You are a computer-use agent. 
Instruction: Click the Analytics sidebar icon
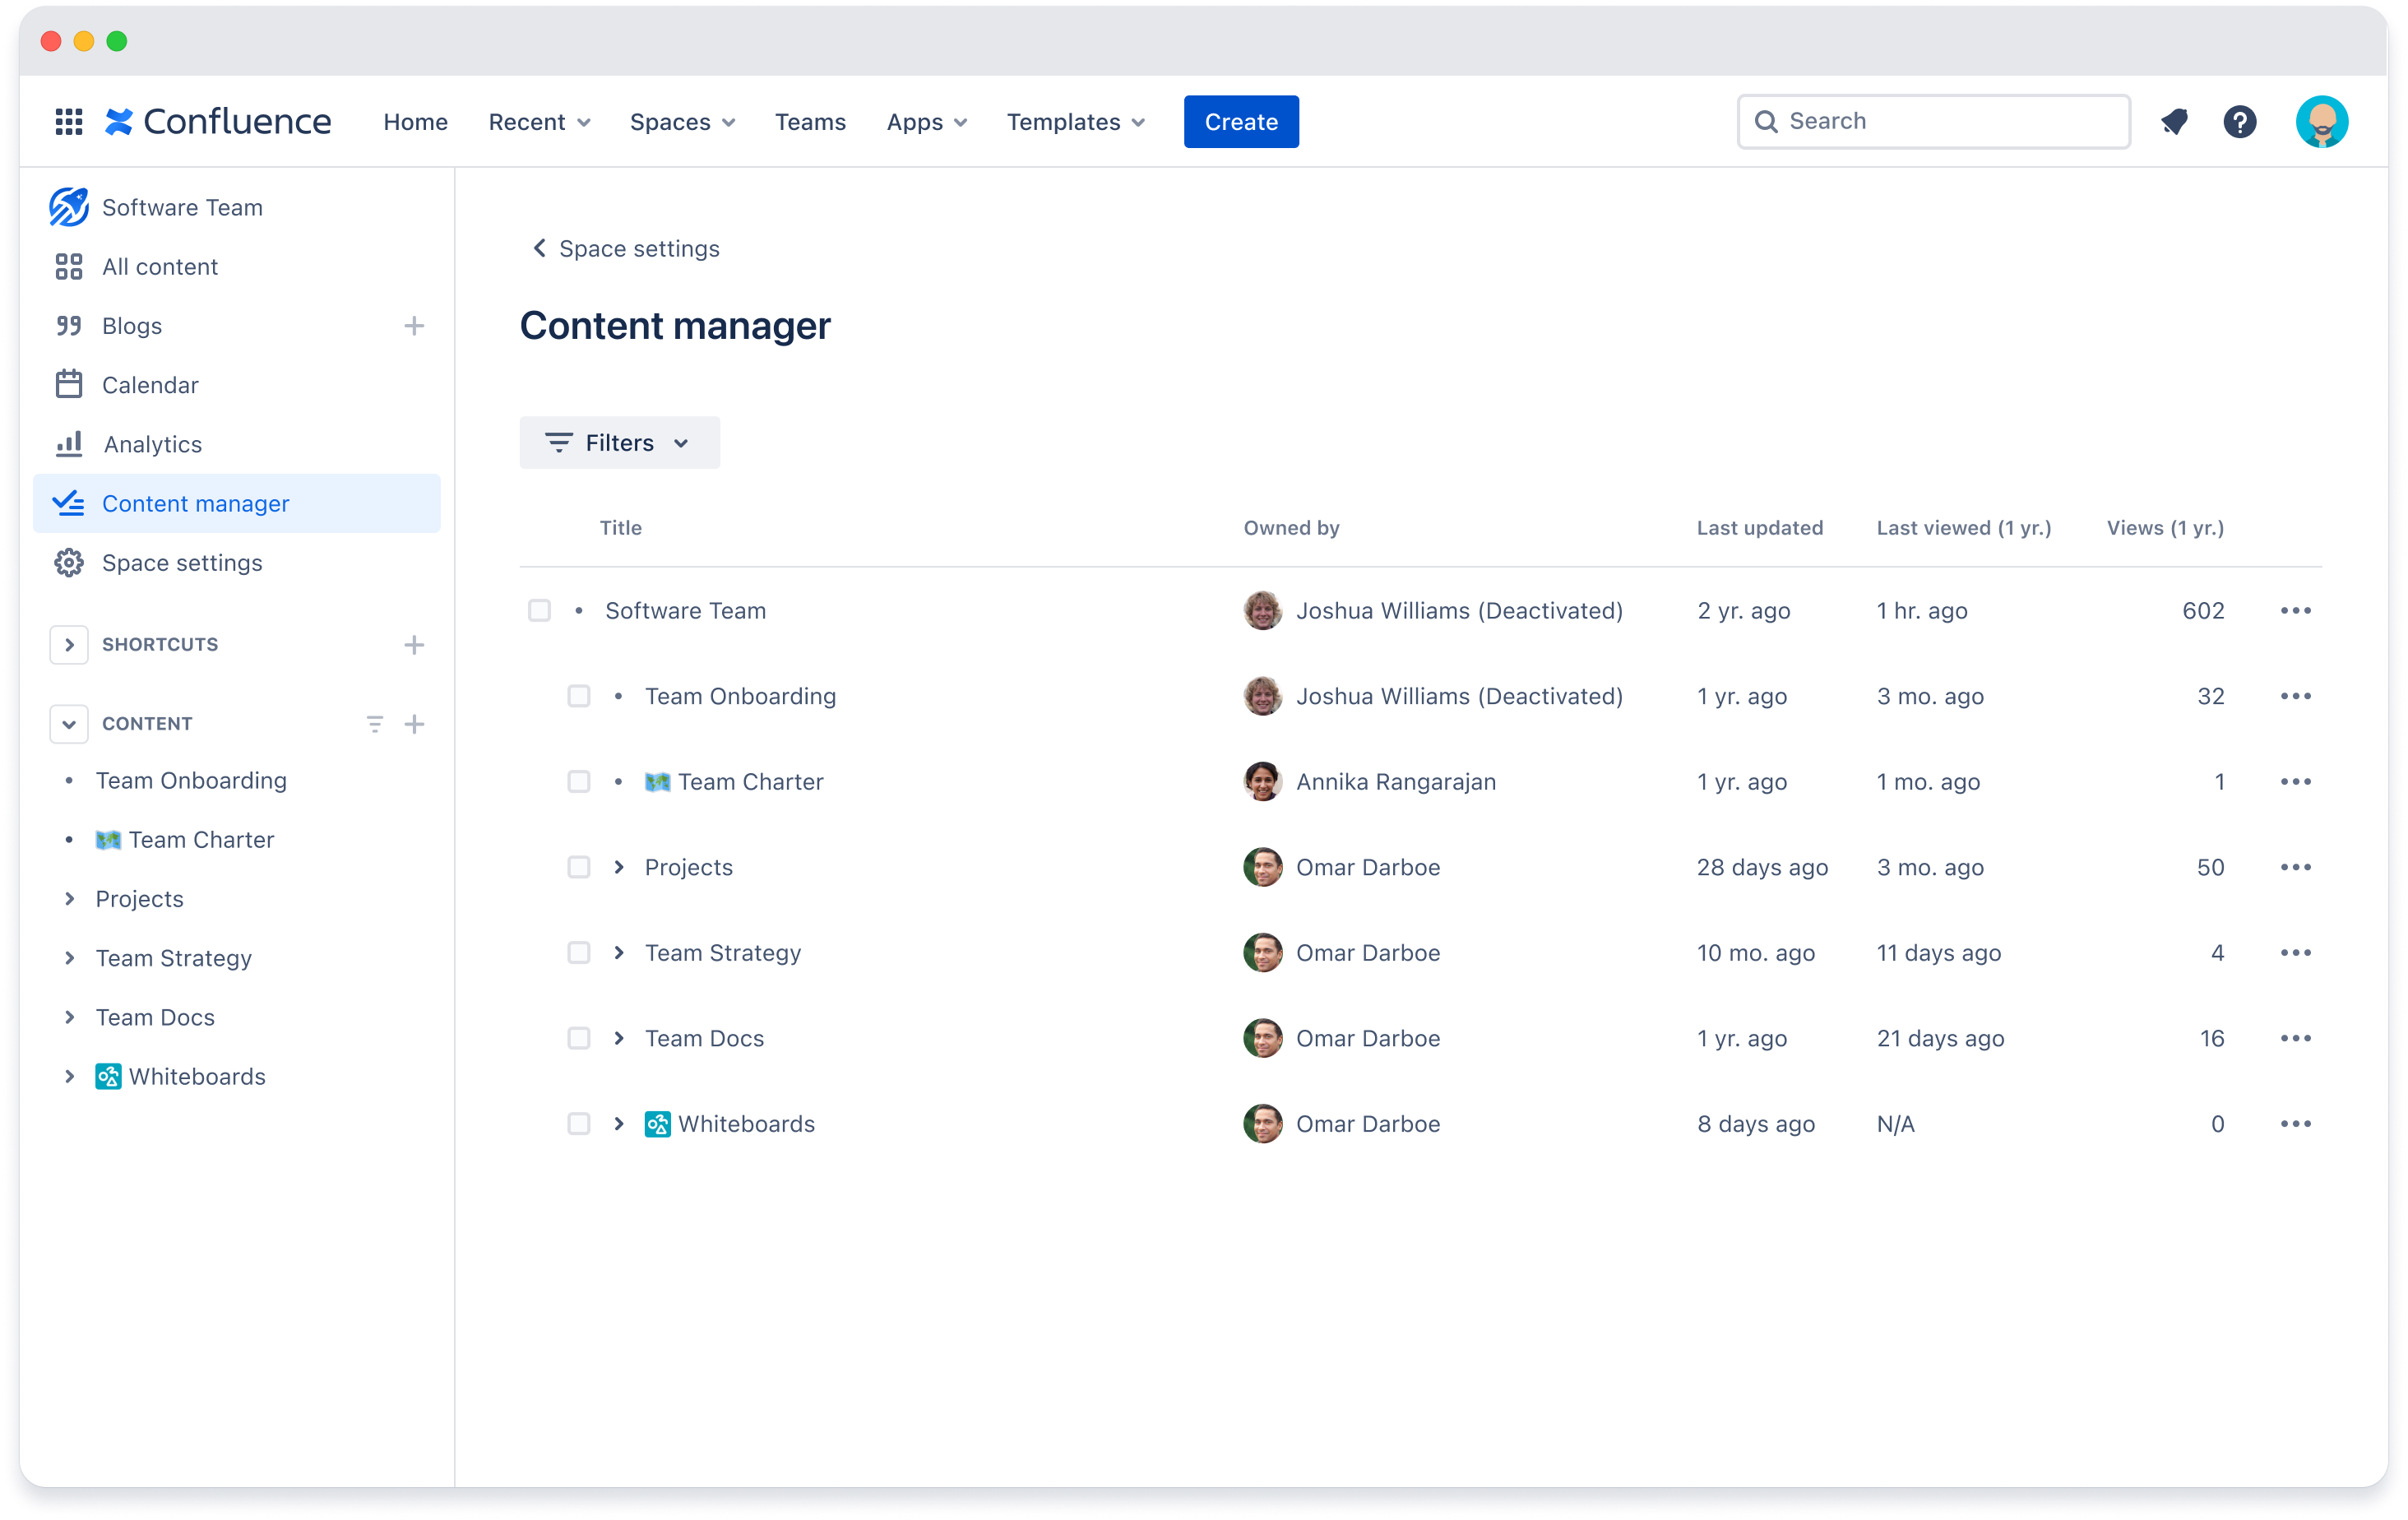click(67, 443)
